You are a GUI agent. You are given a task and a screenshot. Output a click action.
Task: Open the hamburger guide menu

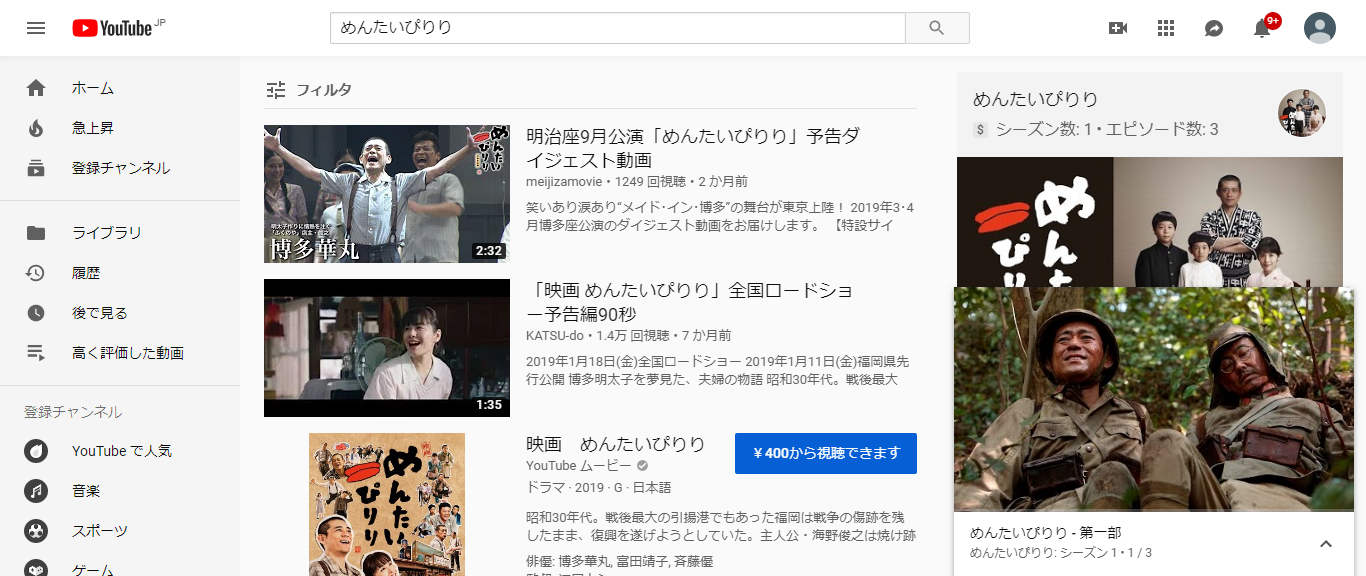point(36,28)
